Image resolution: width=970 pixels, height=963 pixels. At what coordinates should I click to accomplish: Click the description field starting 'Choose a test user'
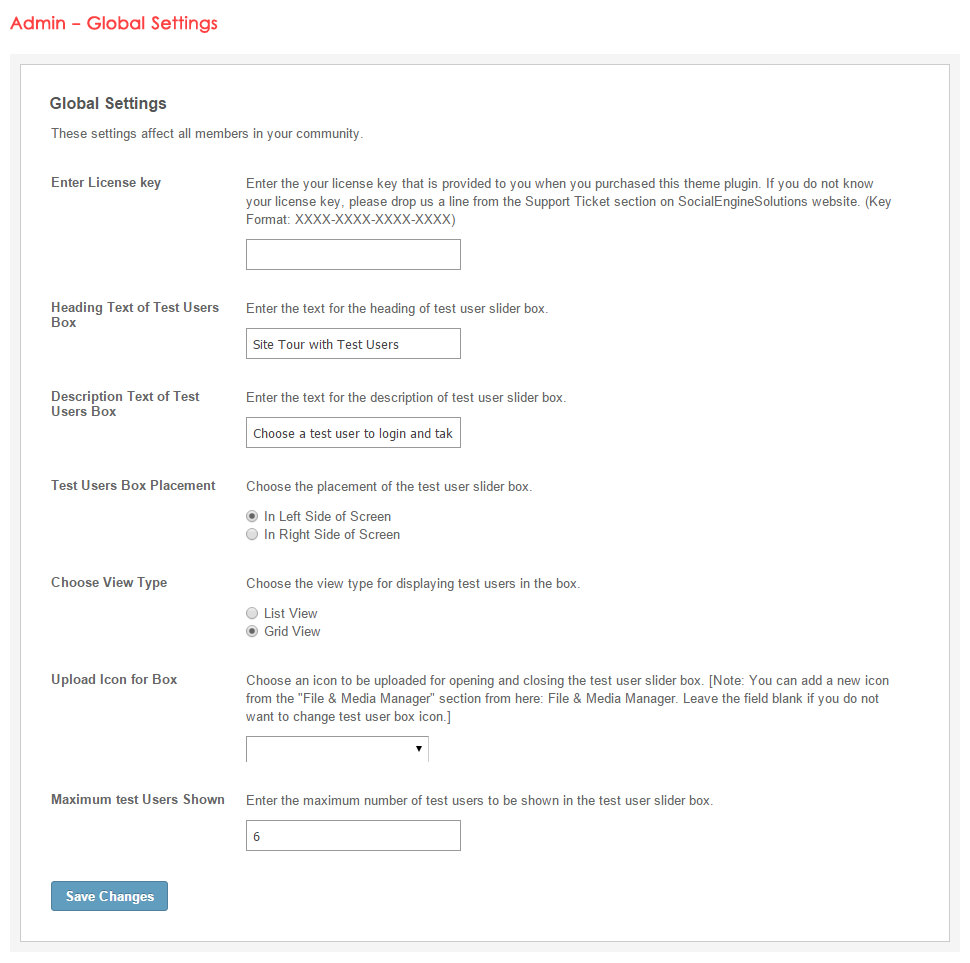353,433
